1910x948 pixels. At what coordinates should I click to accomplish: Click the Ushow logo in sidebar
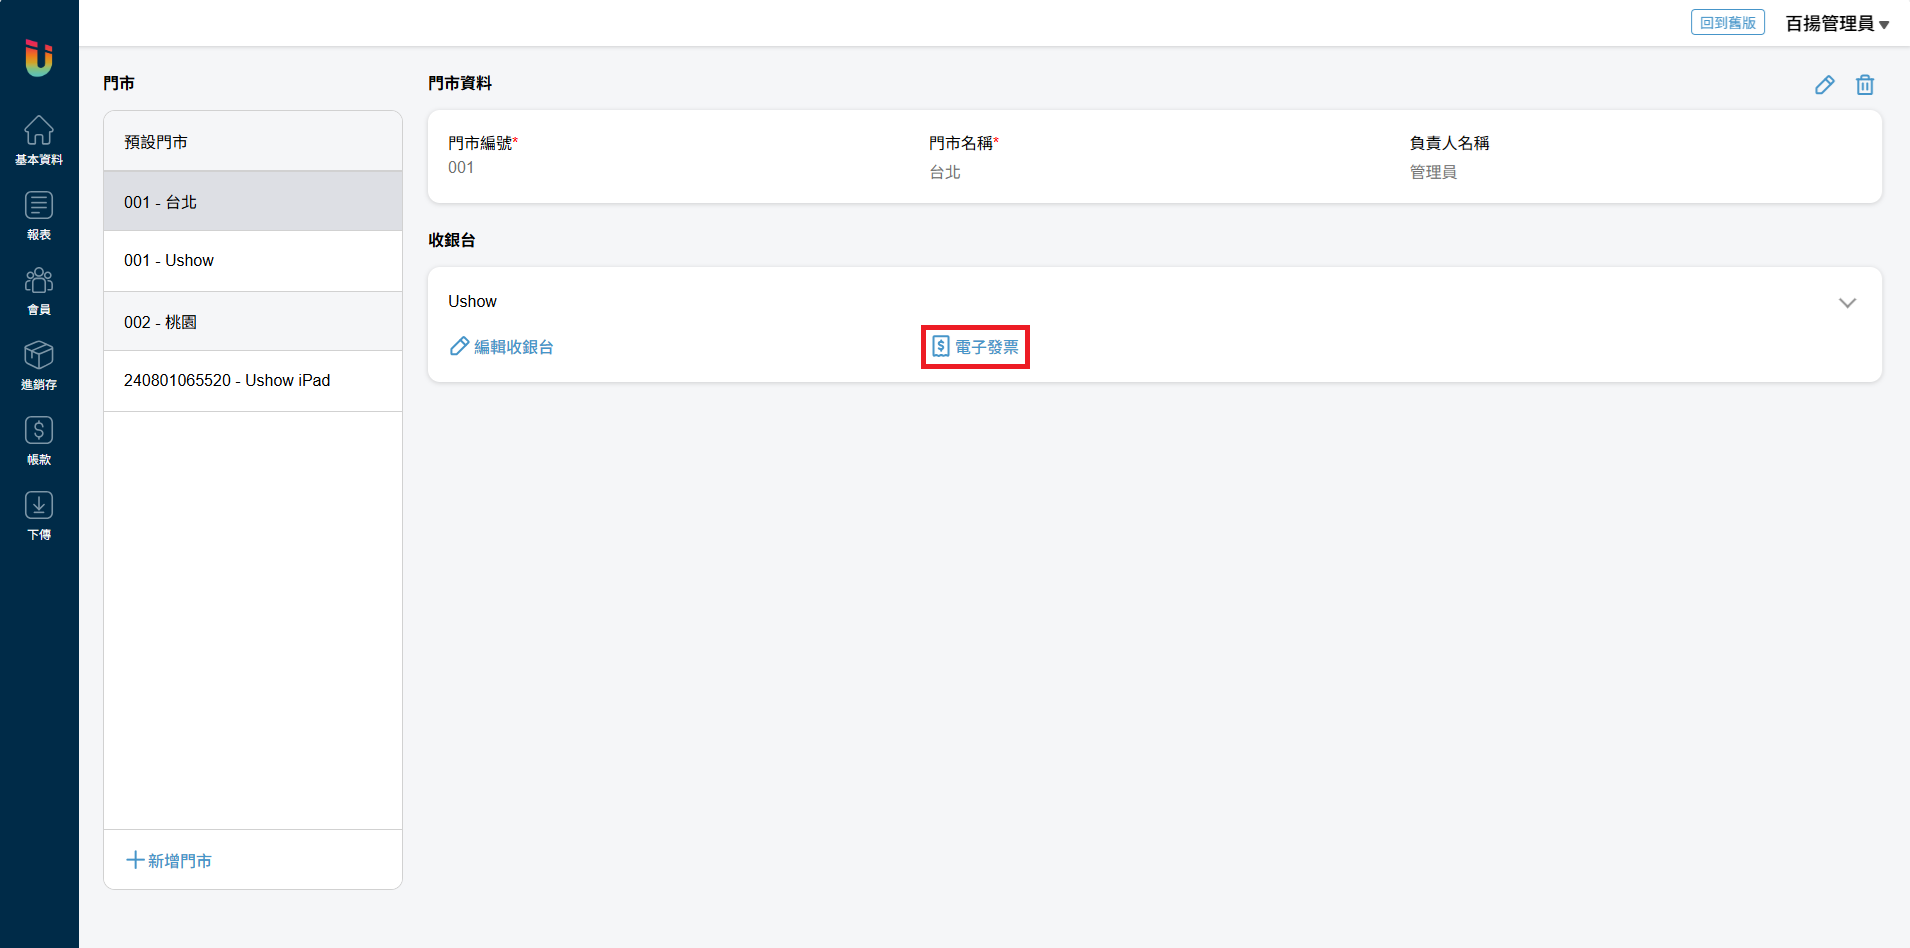point(39,57)
